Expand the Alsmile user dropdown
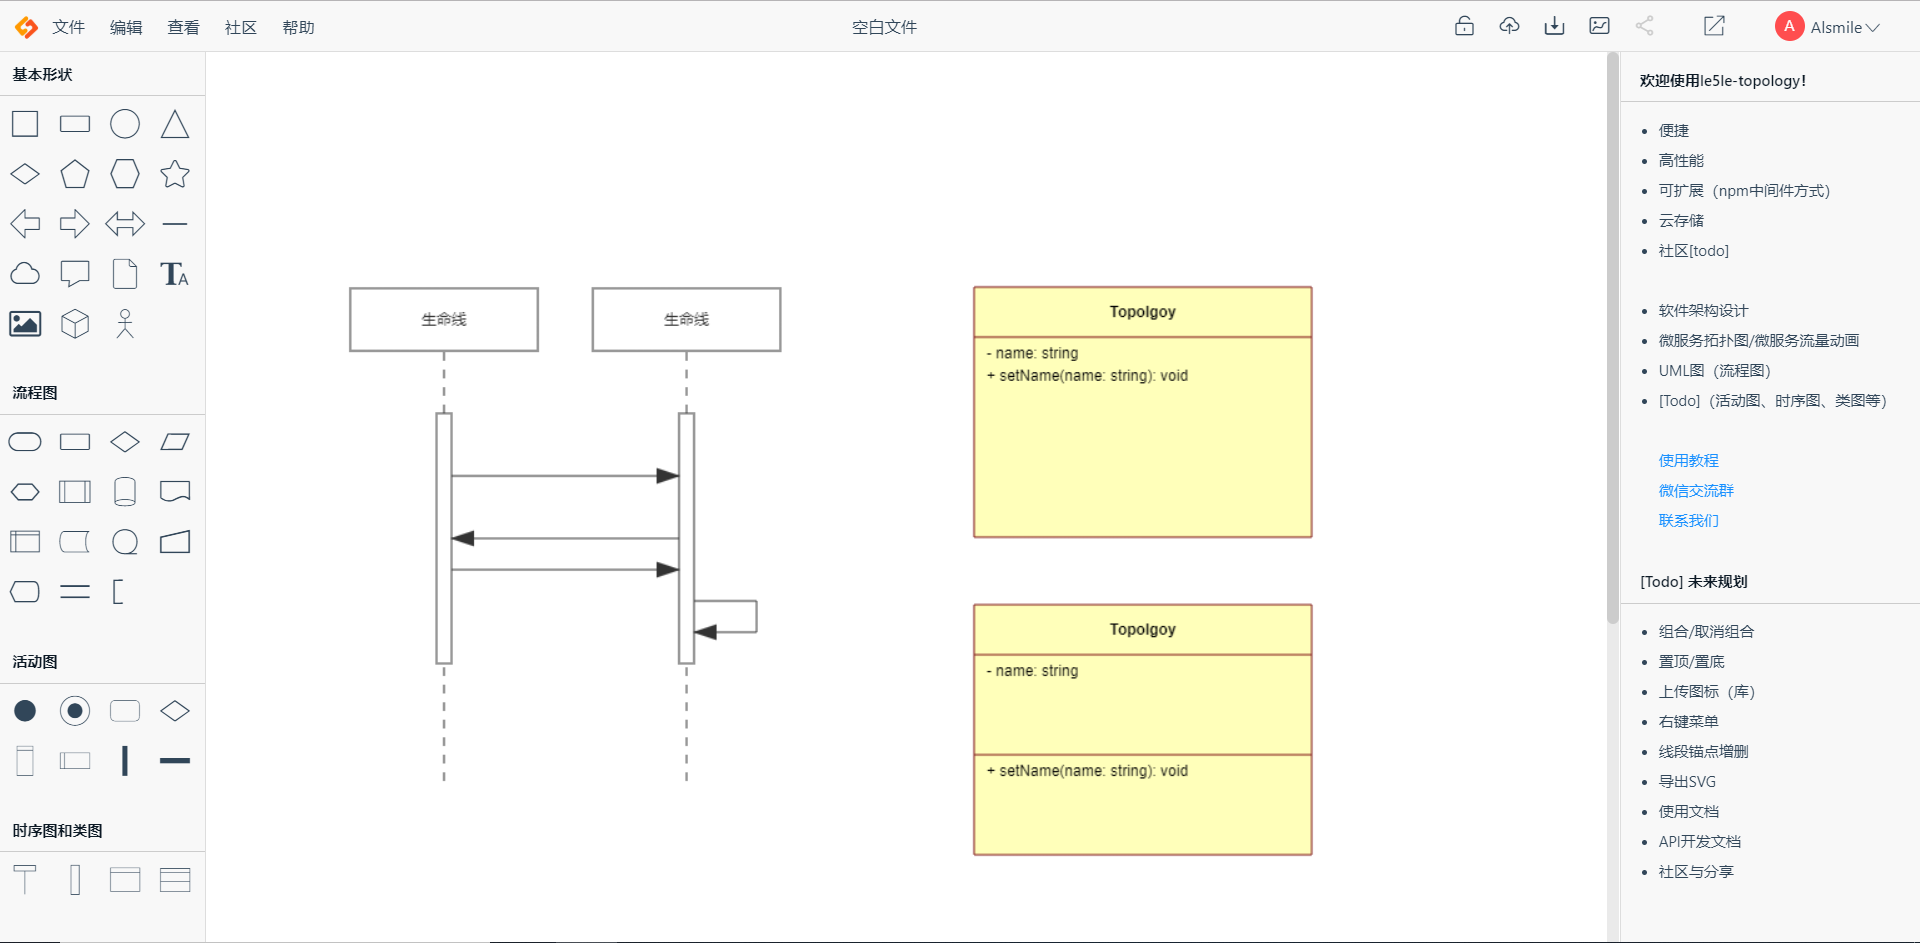The height and width of the screenshot is (943, 1920). coord(1828,27)
